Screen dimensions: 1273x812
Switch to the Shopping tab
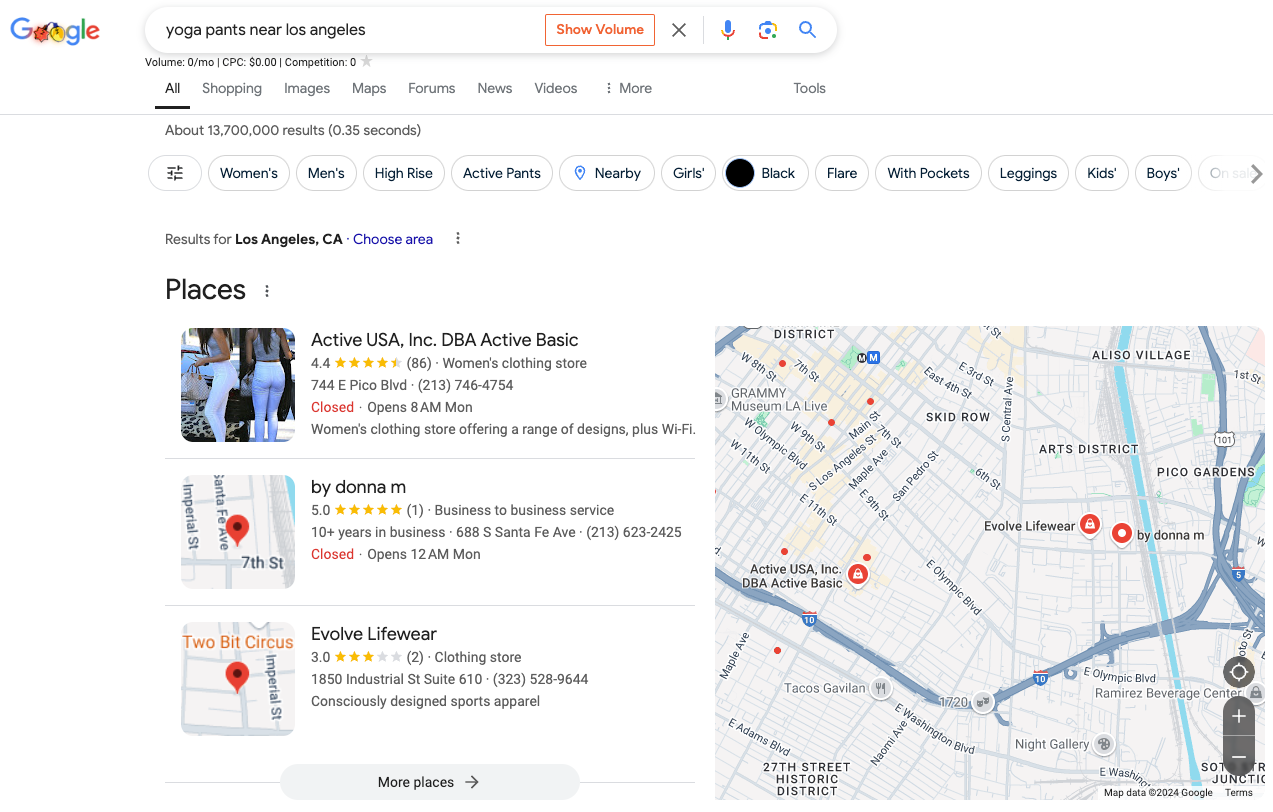click(232, 88)
